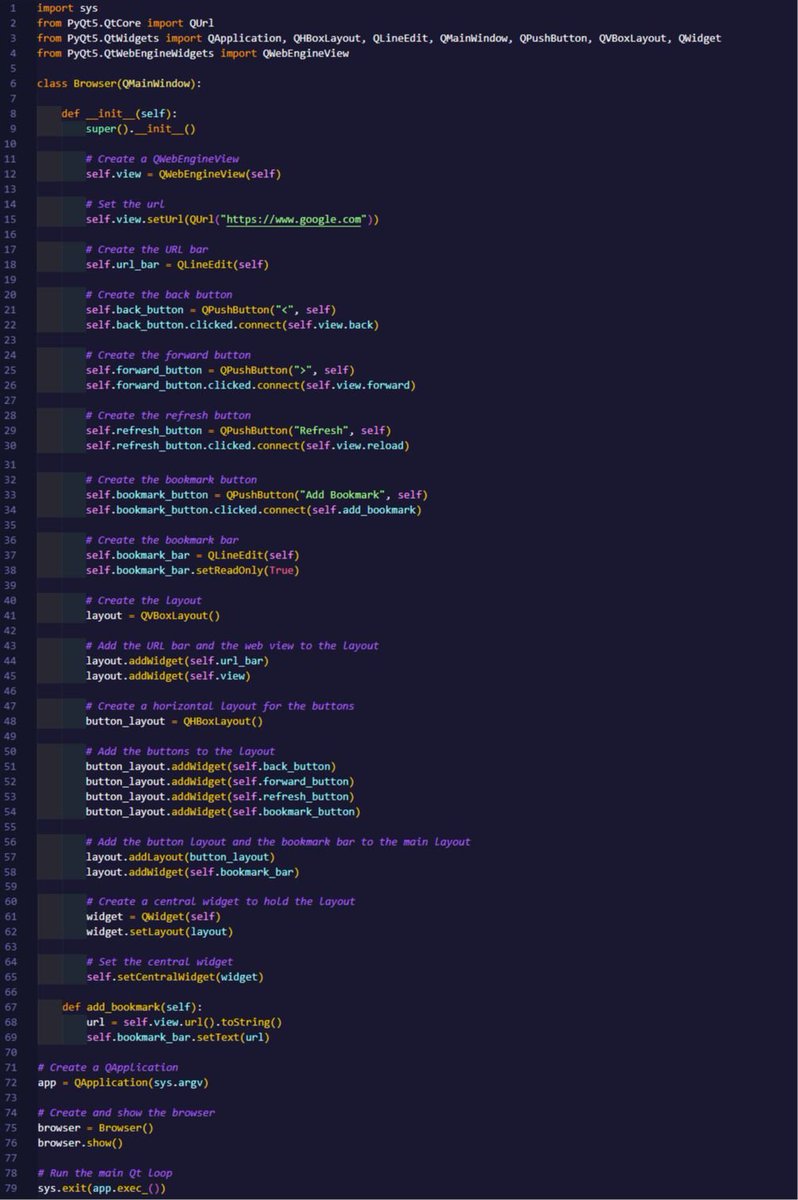Click line number 67 in the gutter

coord(10,1007)
